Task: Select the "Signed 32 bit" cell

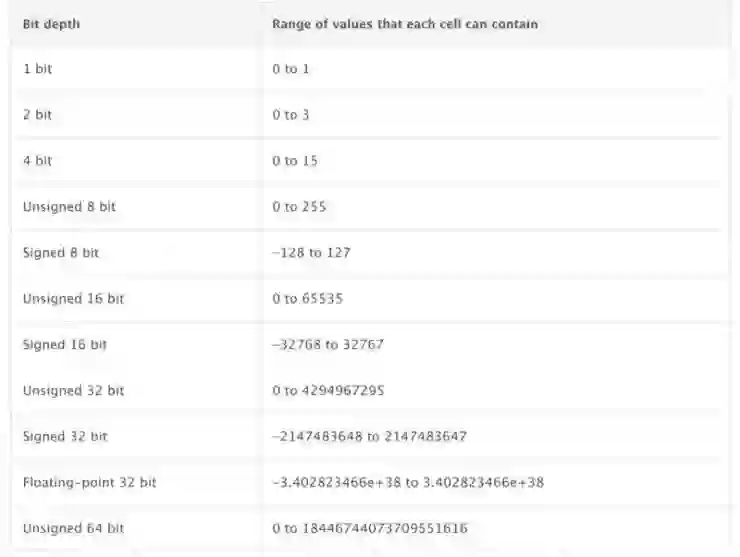Action: [64, 436]
